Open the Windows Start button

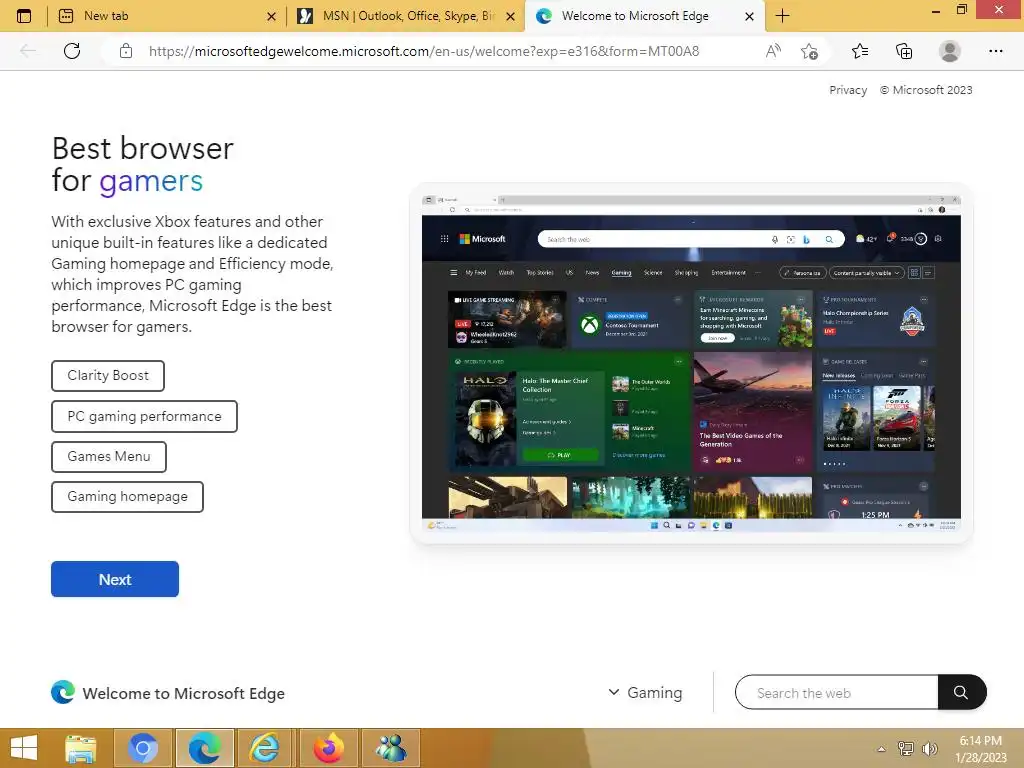24,748
